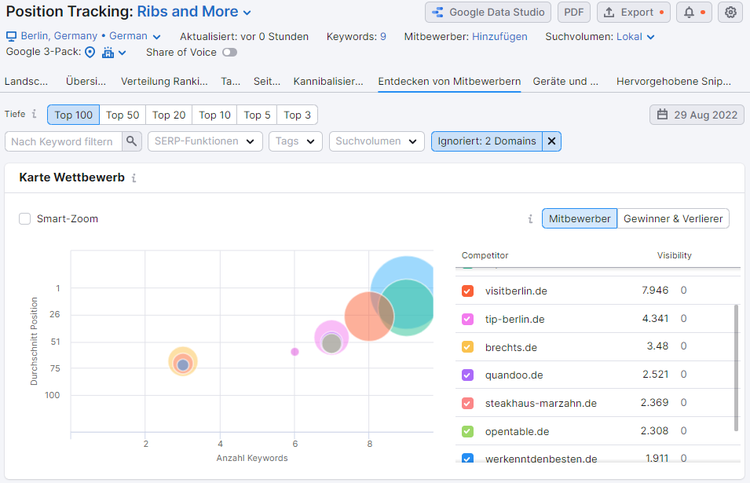Viewport: 750px width, 483px height.
Task: Switch to Verteilung Ranki... tab
Action: (164, 81)
